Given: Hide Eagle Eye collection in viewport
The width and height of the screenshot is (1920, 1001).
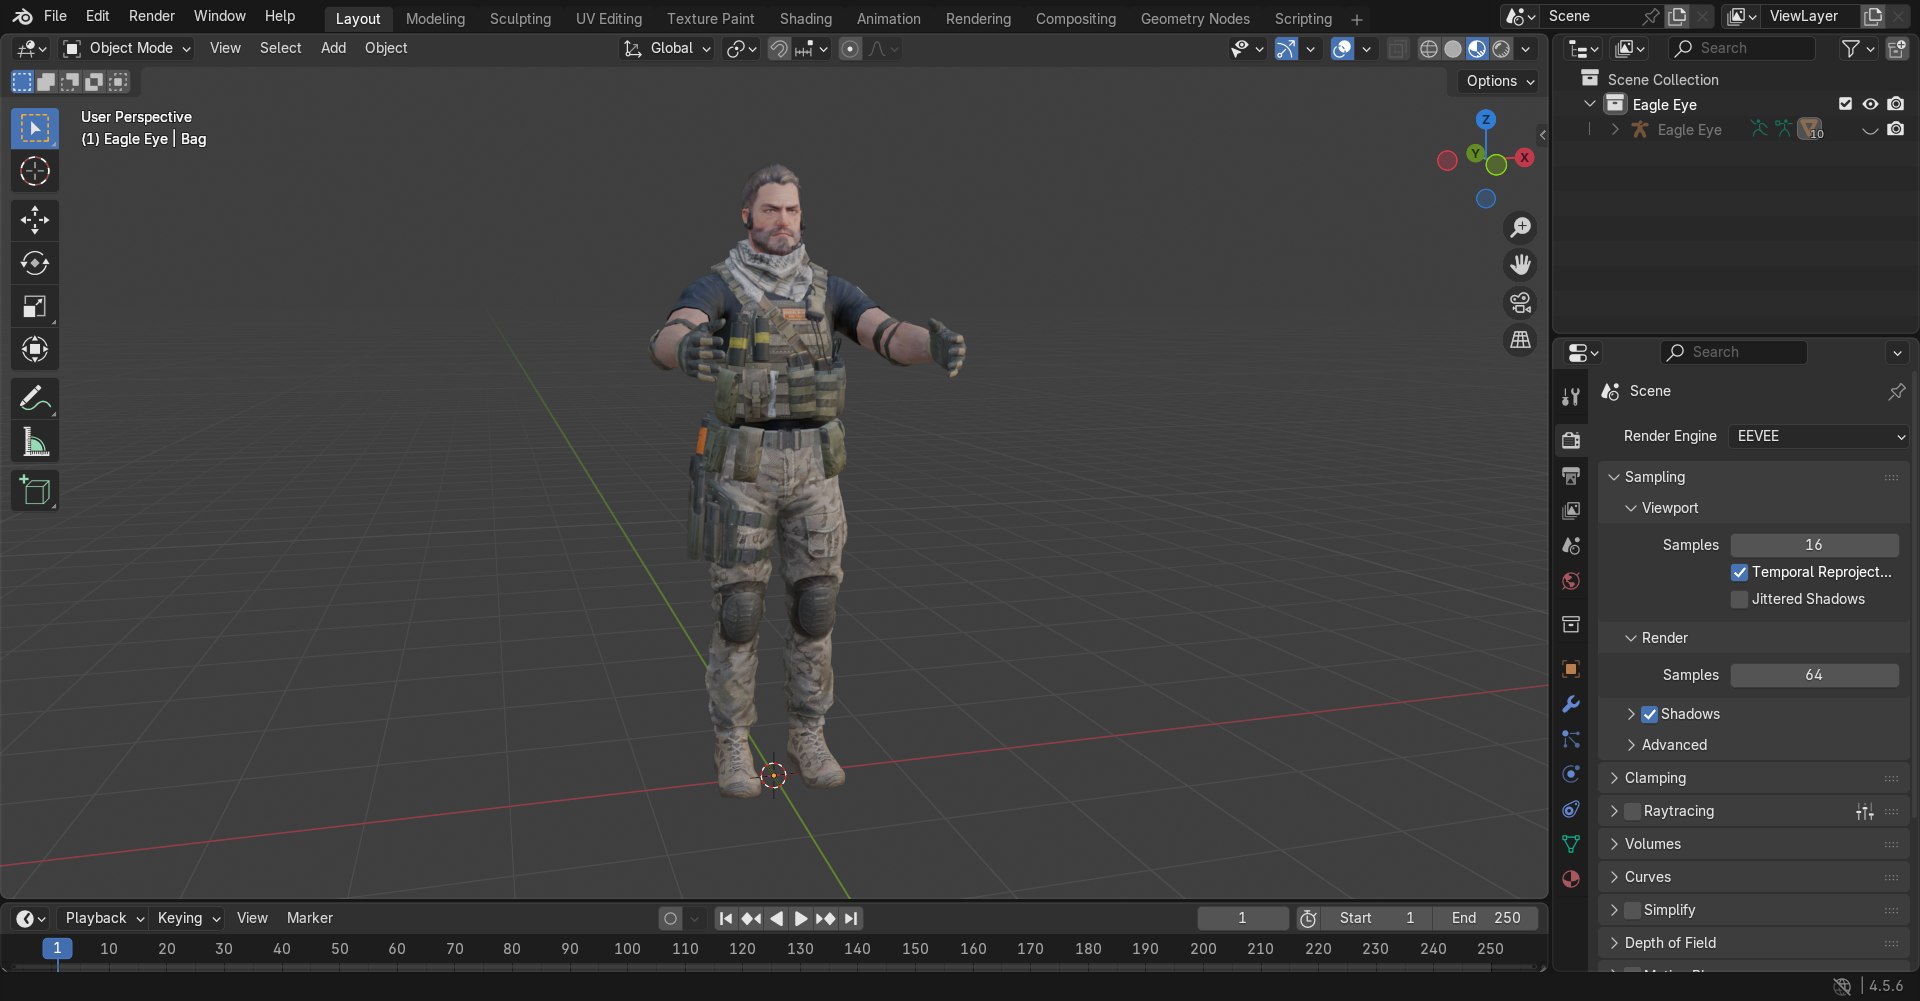Looking at the screenshot, I should tap(1870, 104).
